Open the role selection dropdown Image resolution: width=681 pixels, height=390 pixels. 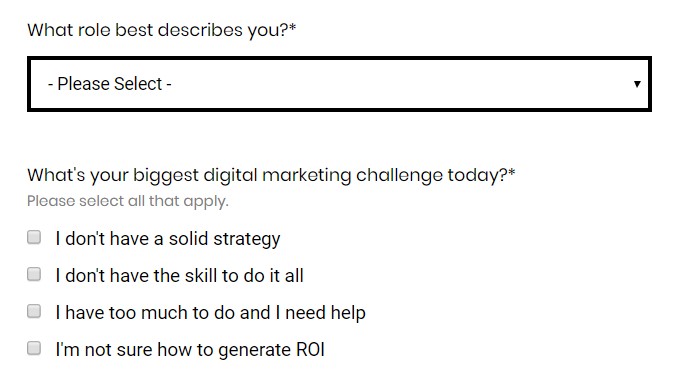point(339,84)
